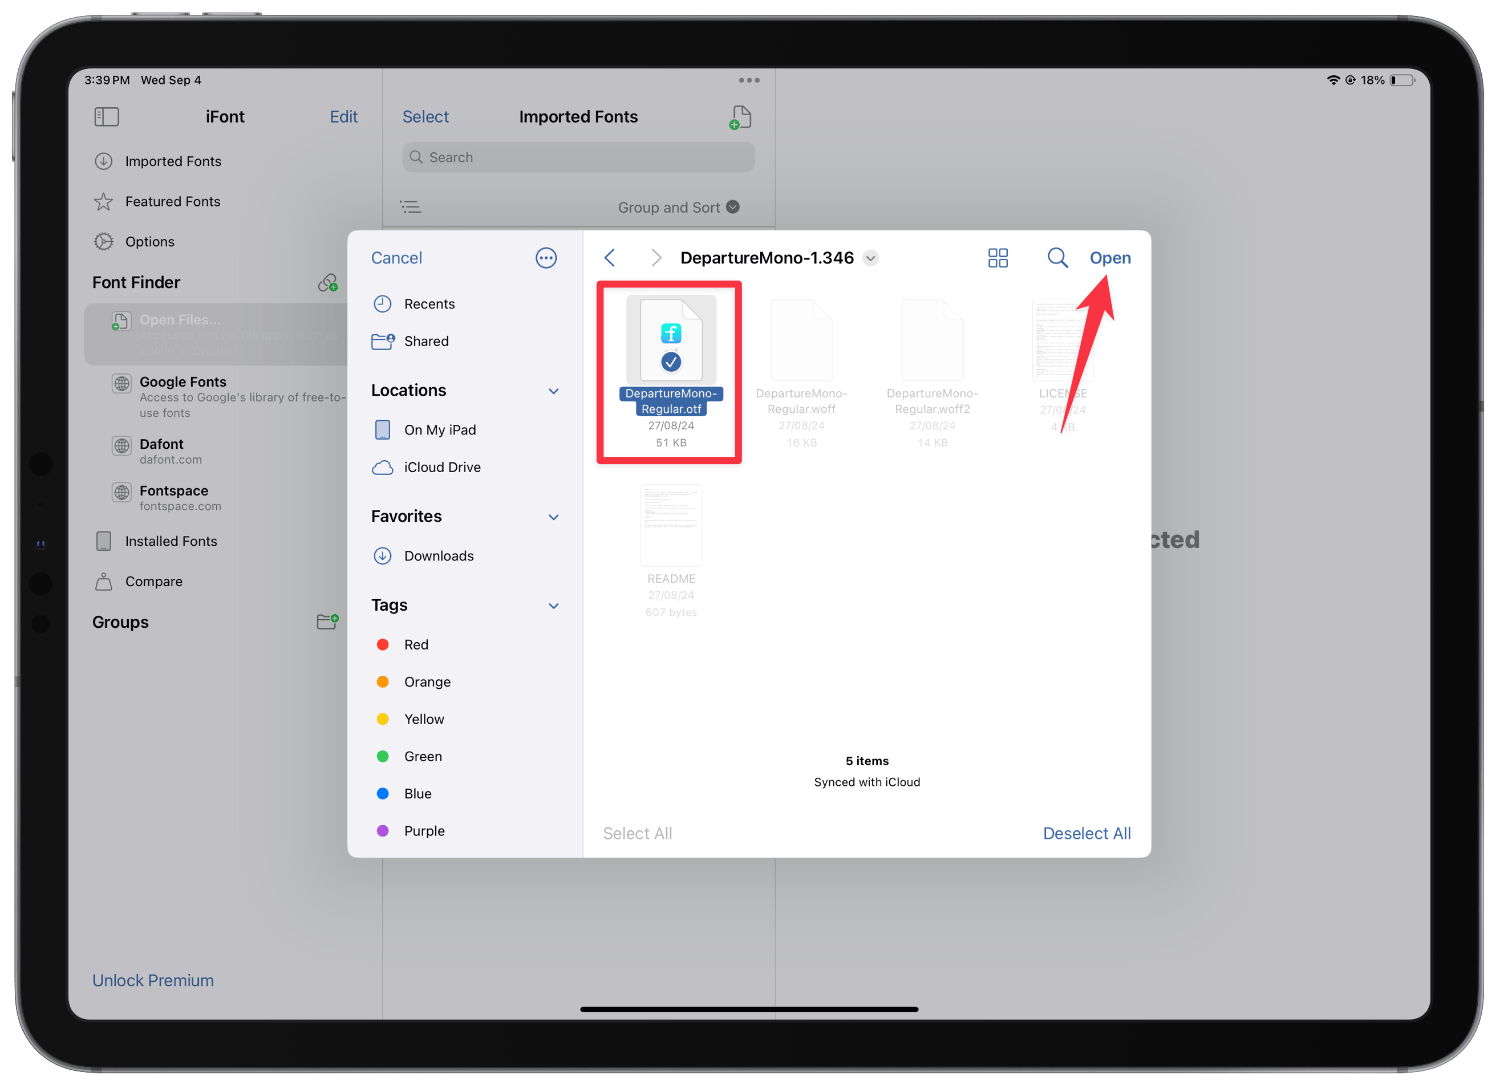
Task: Create a new group with folder-plus icon
Action: pos(327,621)
